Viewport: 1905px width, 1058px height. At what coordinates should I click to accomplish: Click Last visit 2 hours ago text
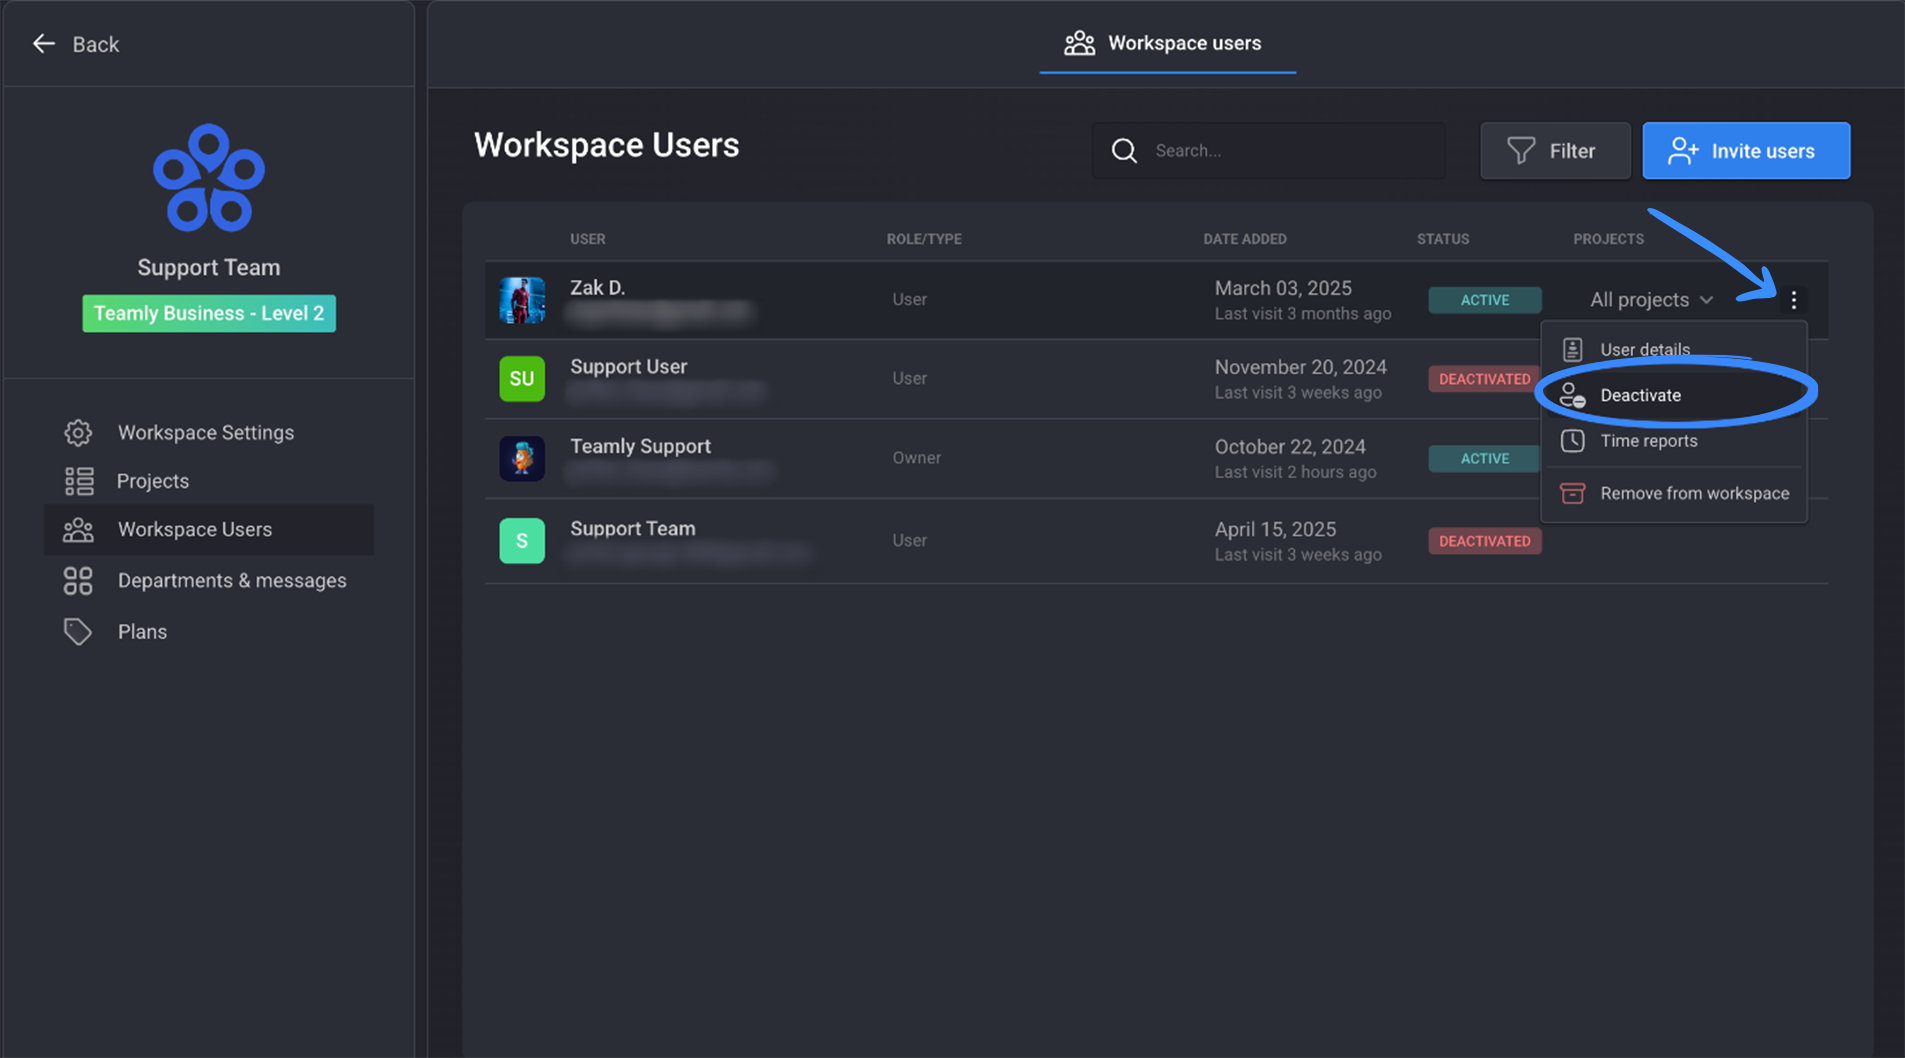pos(1295,472)
